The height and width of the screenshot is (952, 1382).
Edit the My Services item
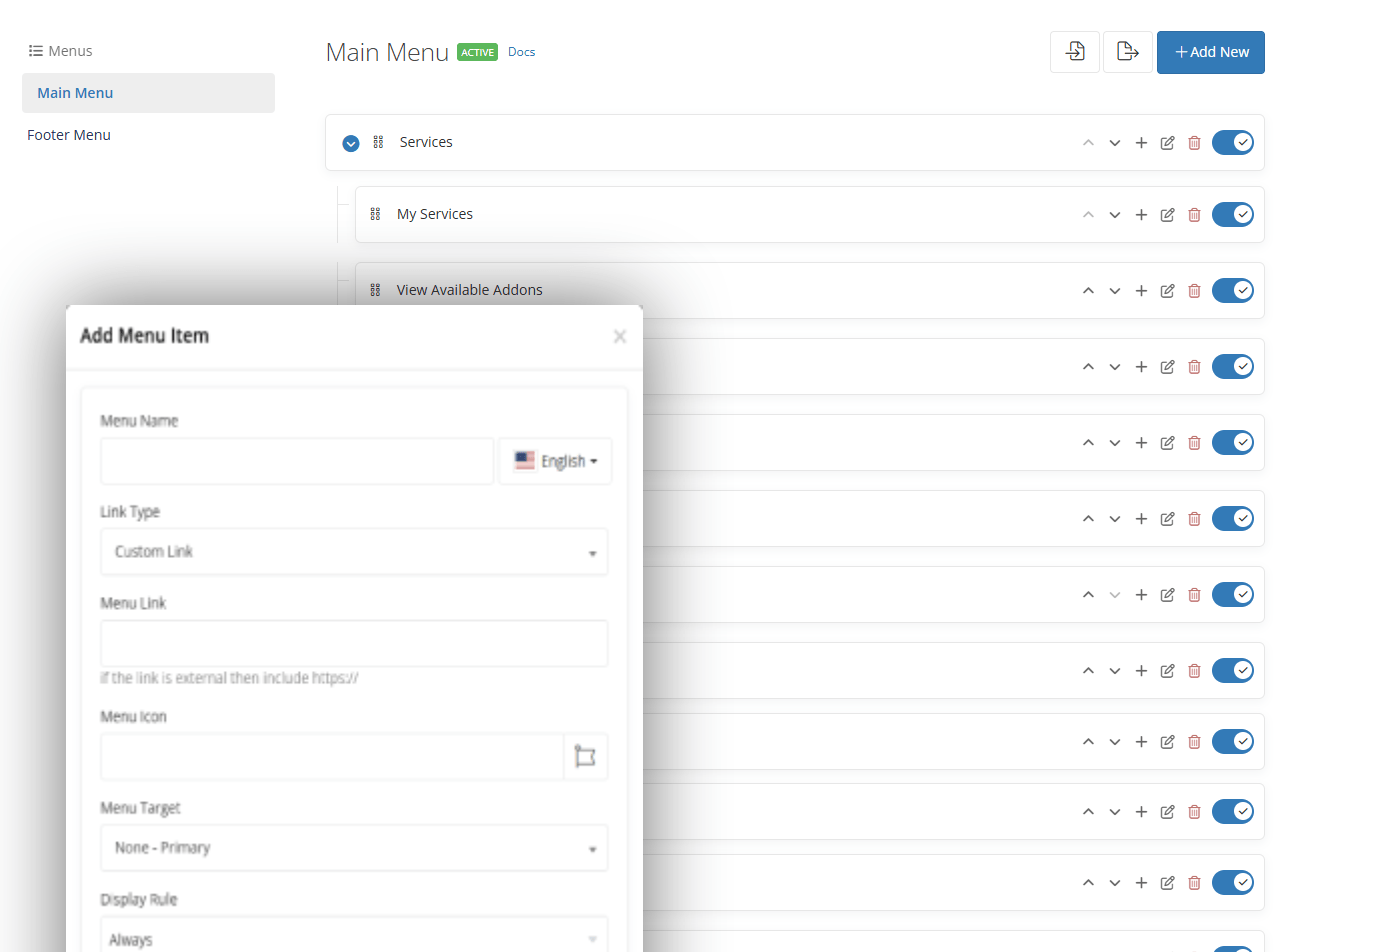tap(1167, 215)
